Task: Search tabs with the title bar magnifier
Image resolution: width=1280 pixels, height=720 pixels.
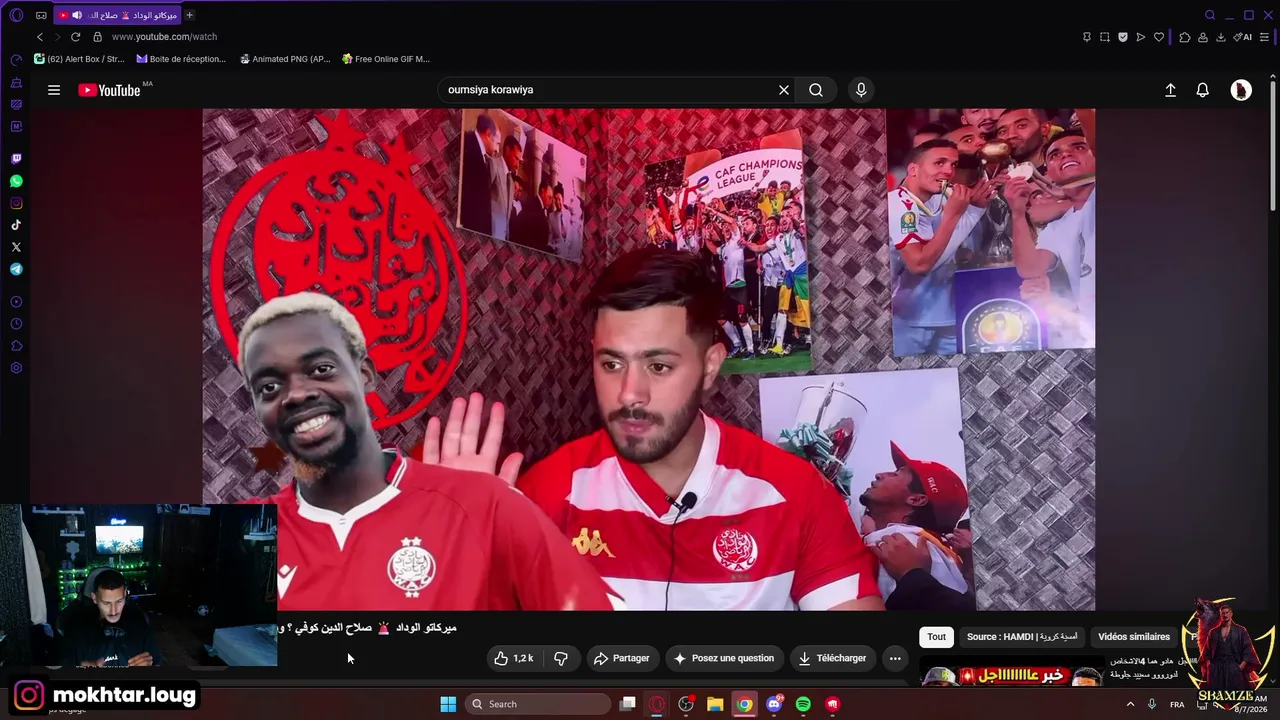Action: pyautogui.click(x=1210, y=15)
